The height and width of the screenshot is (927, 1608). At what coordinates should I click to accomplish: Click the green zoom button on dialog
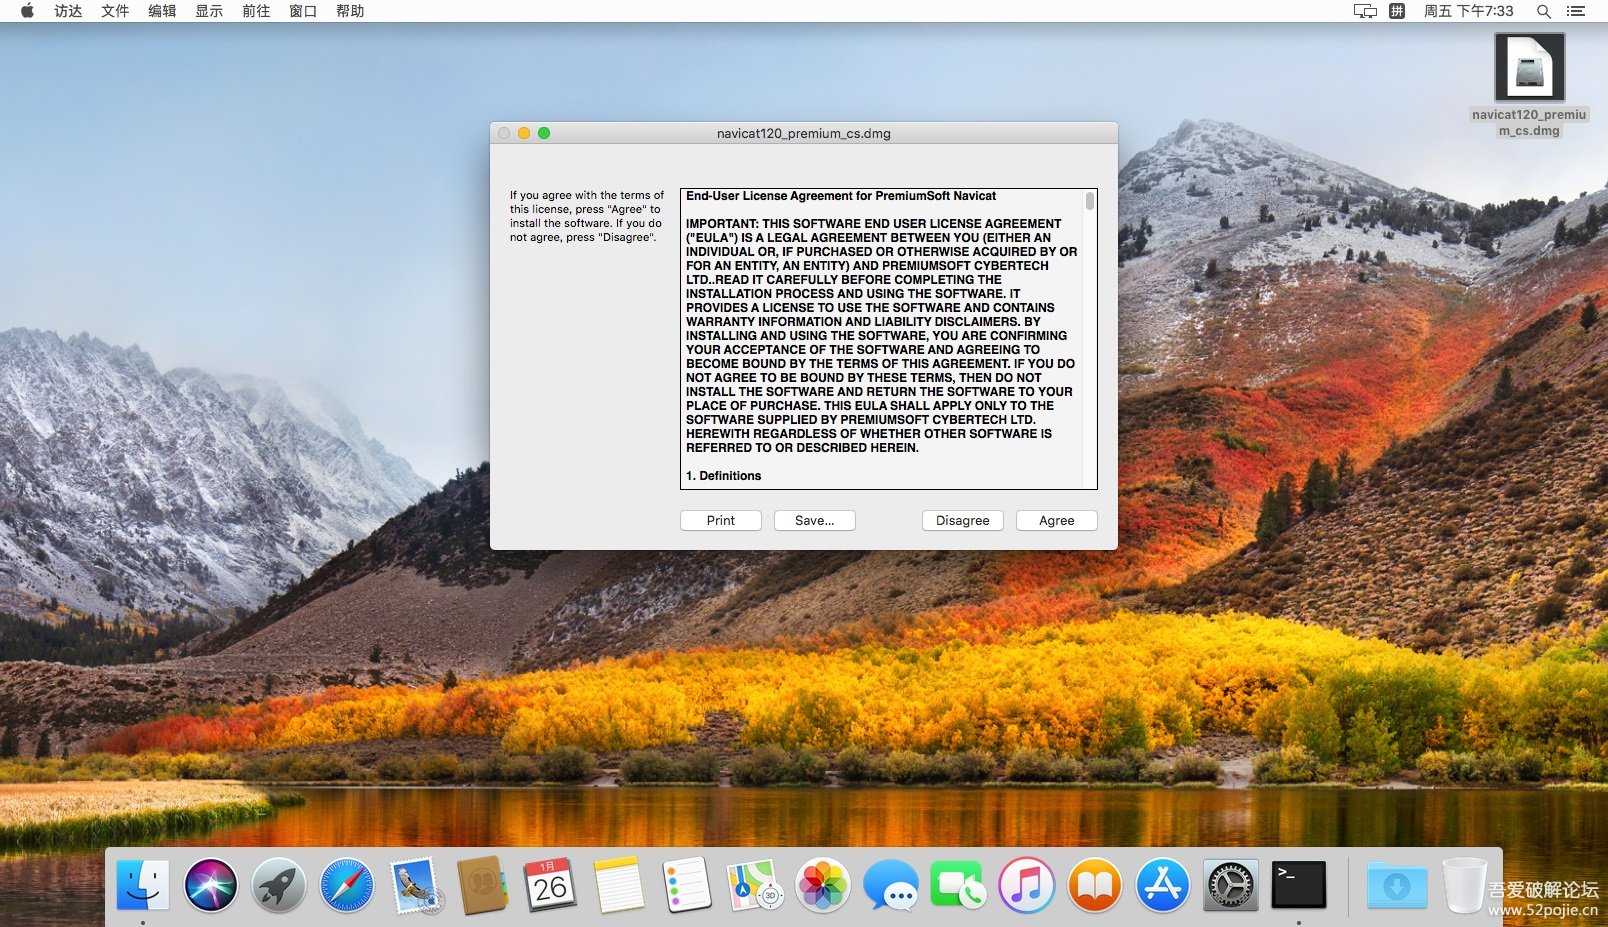(544, 133)
